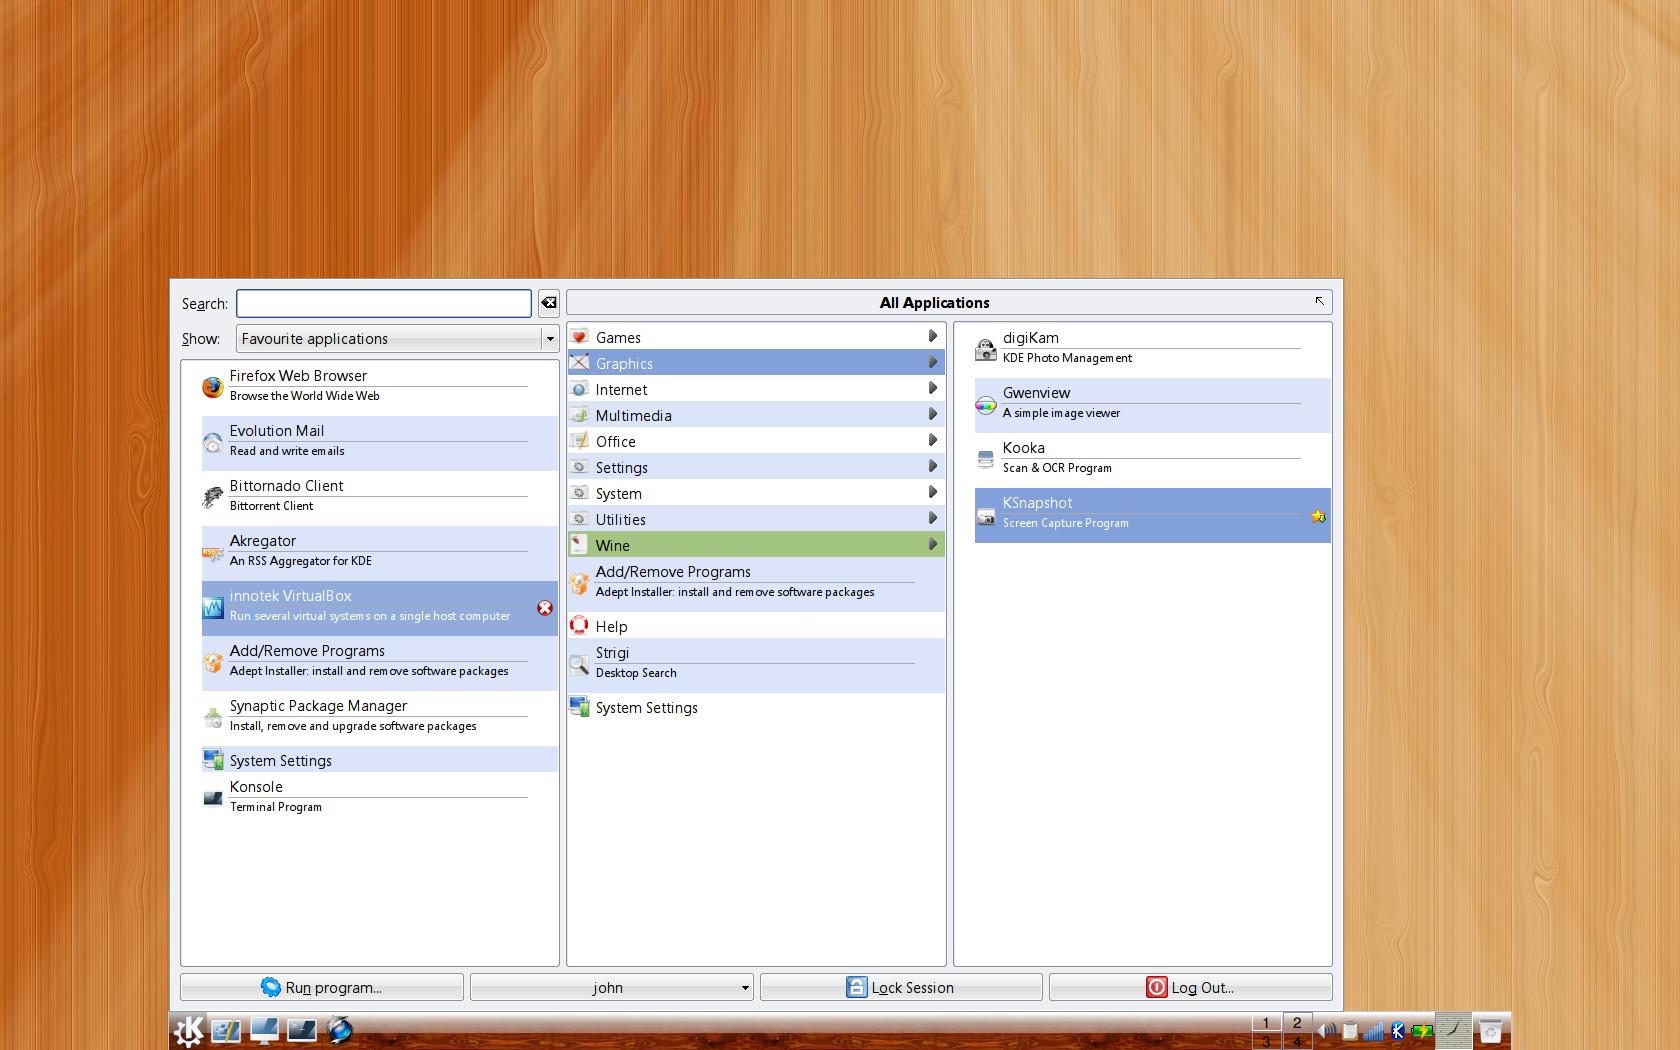This screenshot has width=1680, height=1050.
Task: Launch innotek VirtualBox favourite
Action: [380, 608]
